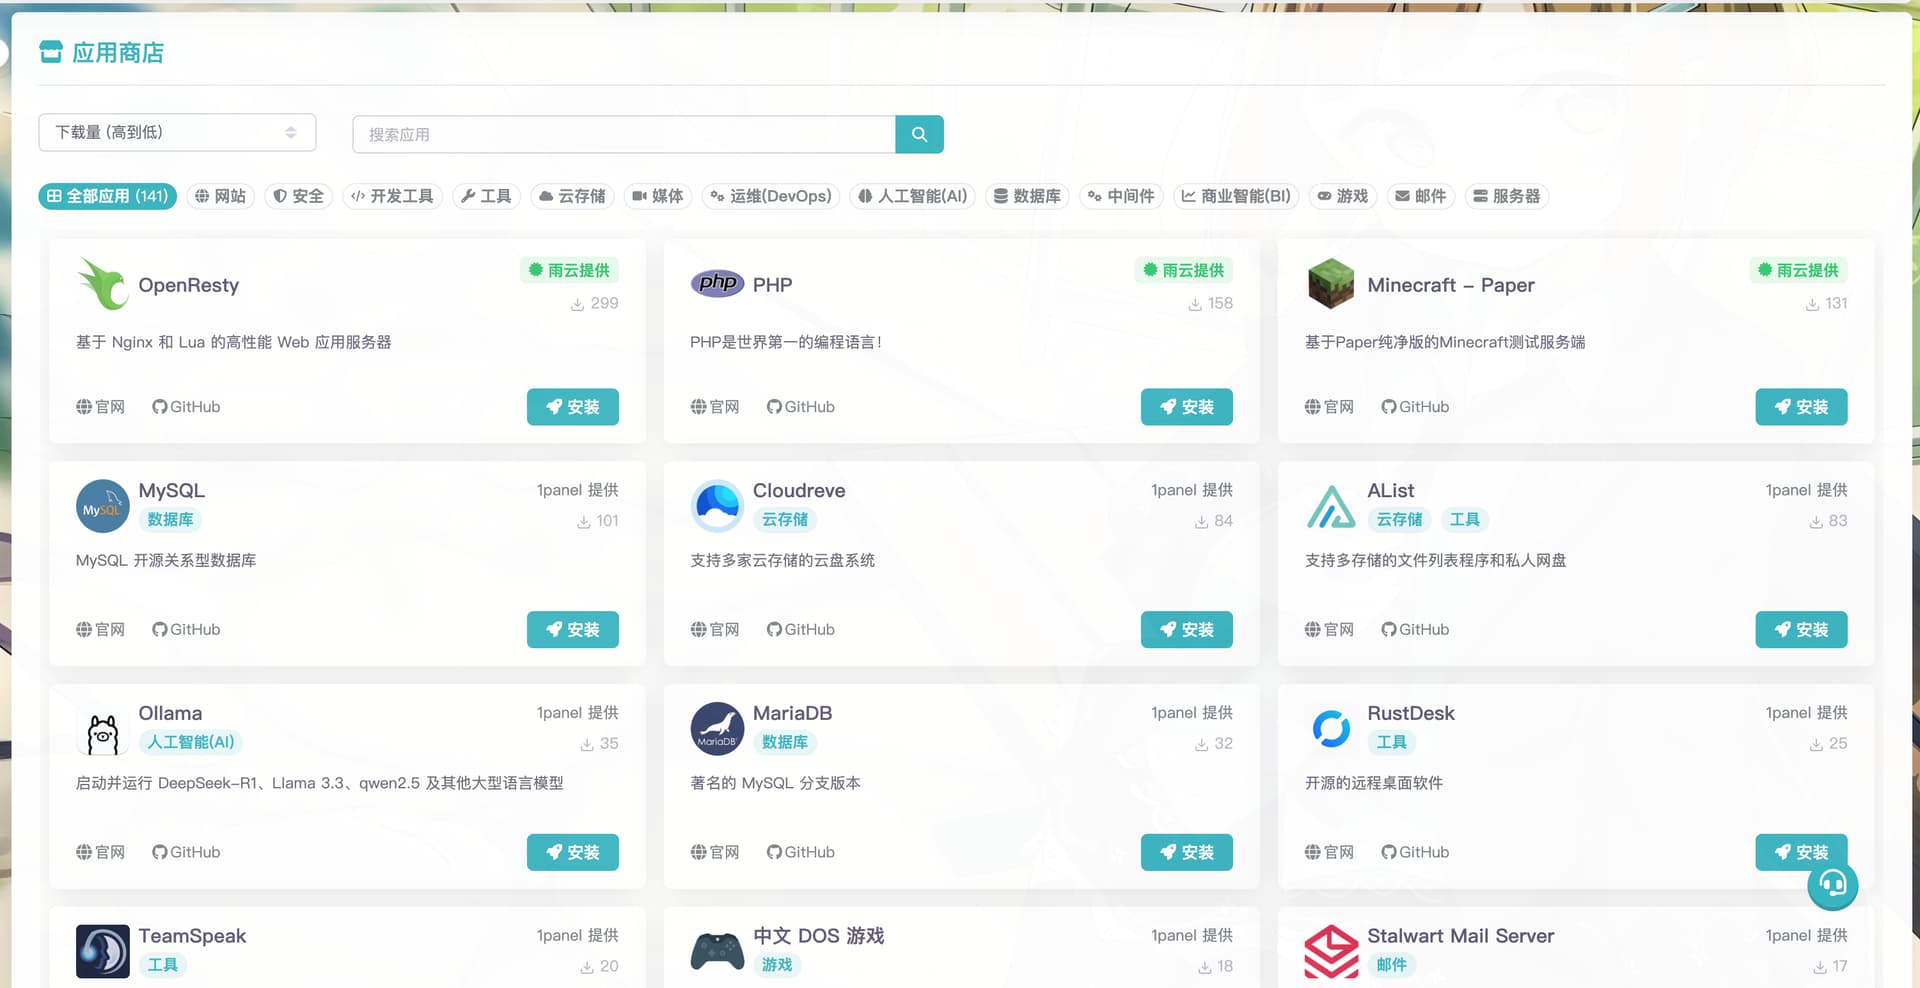
Task: Filter by 人工智能(AI) category in filter bar
Action: pos(913,196)
